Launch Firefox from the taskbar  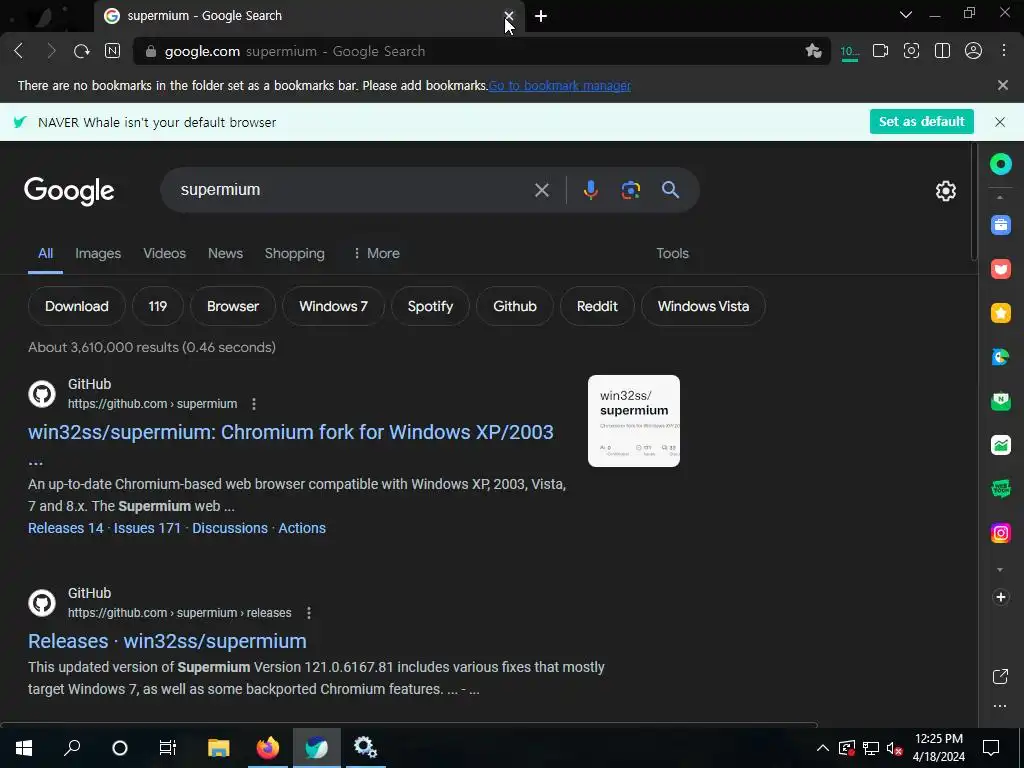point(268,748)
